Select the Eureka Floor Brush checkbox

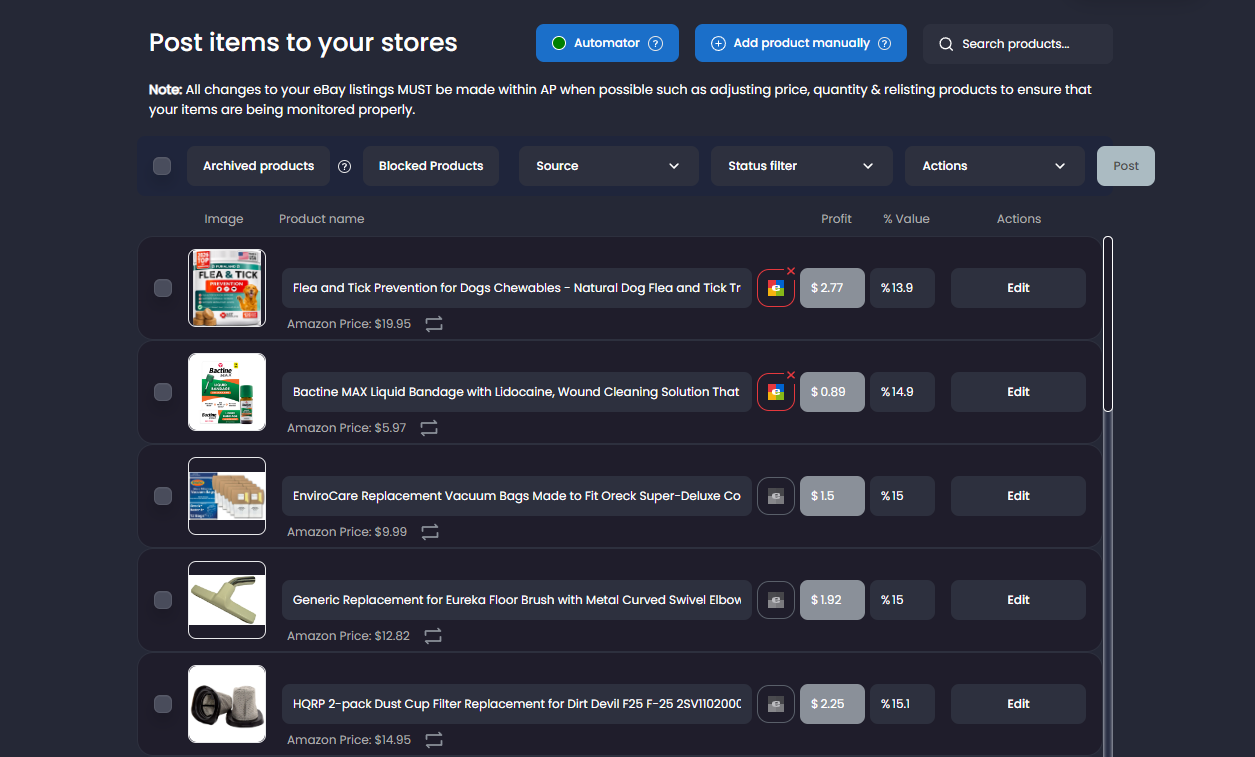tap(163, 600)
